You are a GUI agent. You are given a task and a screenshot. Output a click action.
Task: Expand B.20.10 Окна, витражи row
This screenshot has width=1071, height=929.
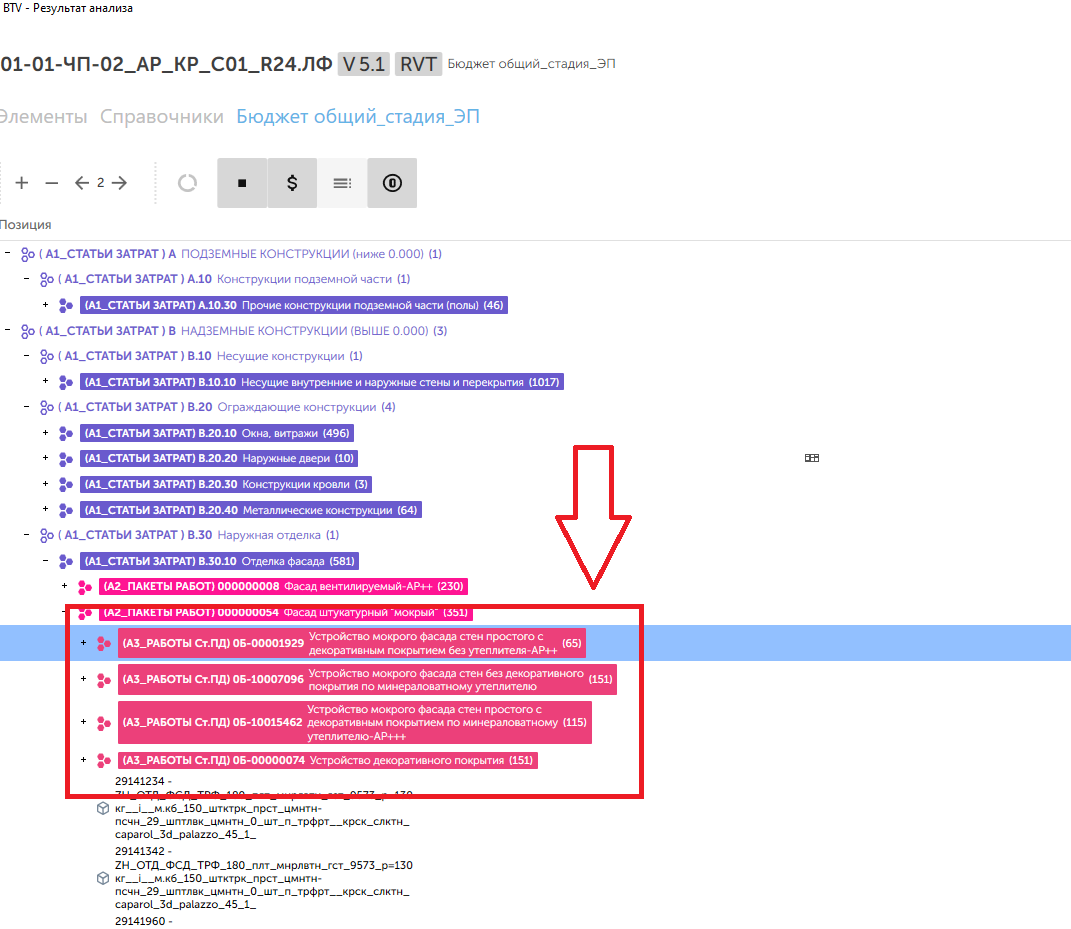pos(46,432)
